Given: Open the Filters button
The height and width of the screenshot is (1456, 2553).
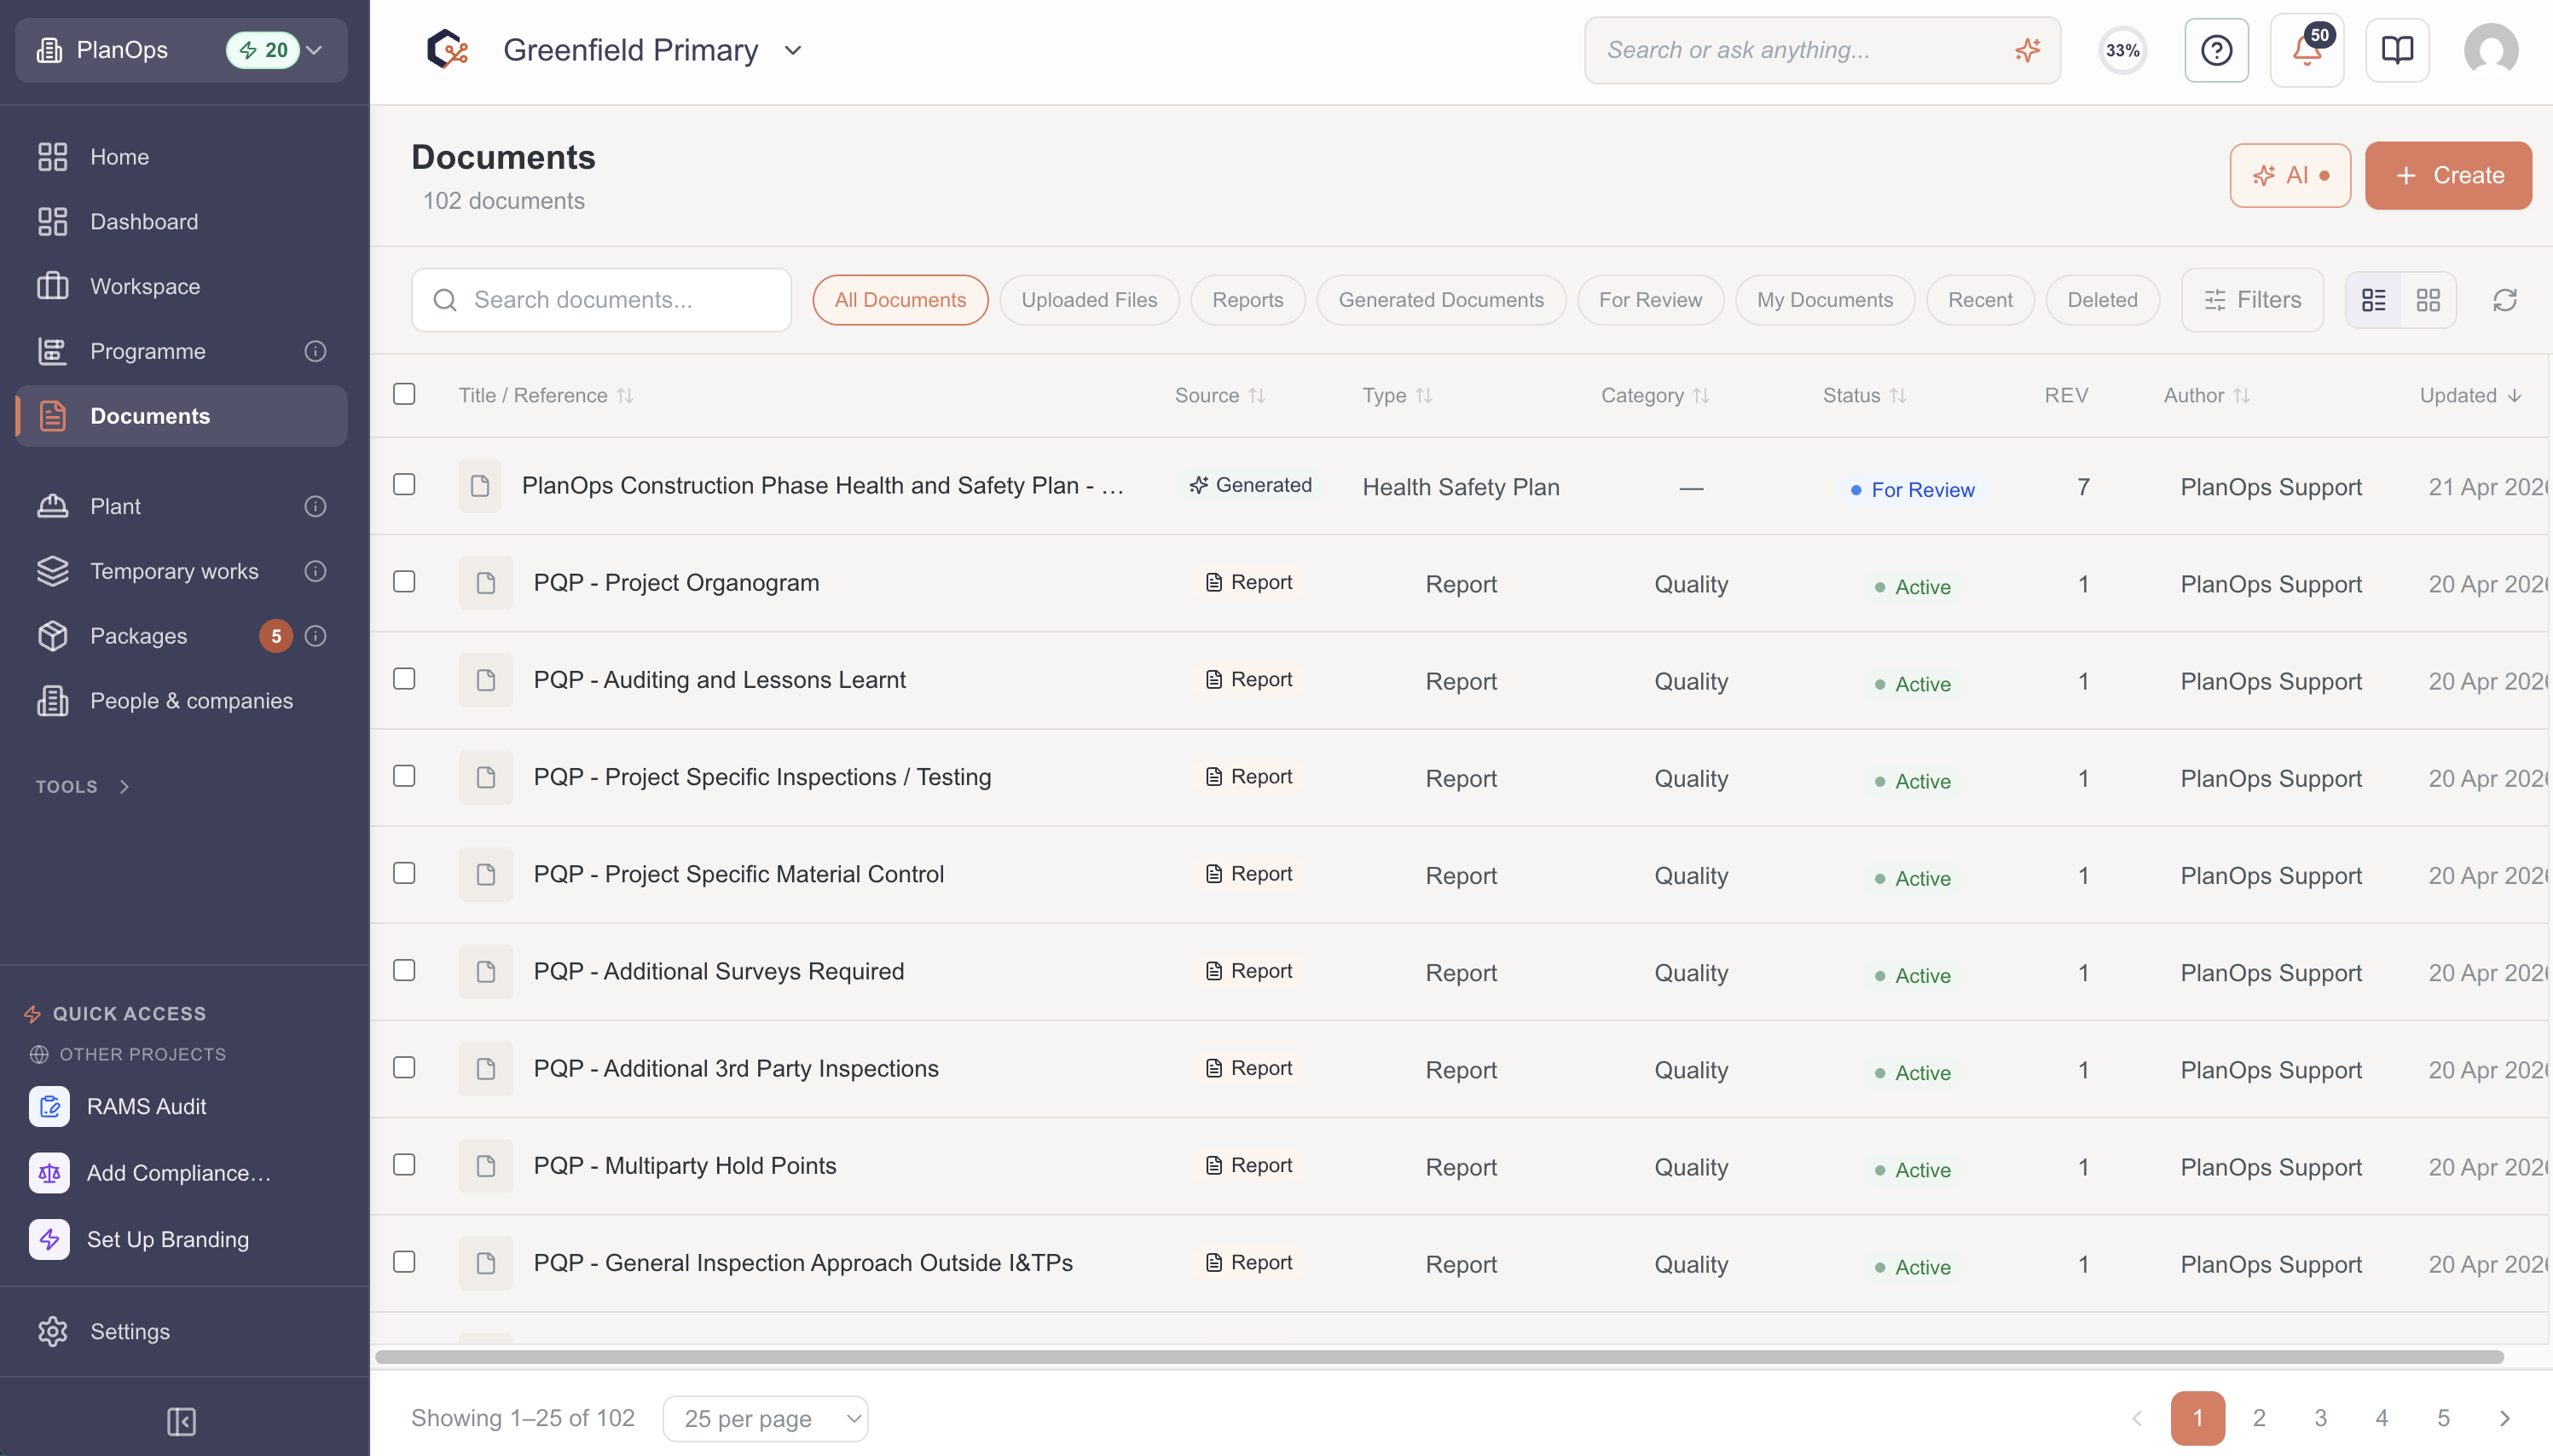Looking at the screenshot, I should [2252, 300].
